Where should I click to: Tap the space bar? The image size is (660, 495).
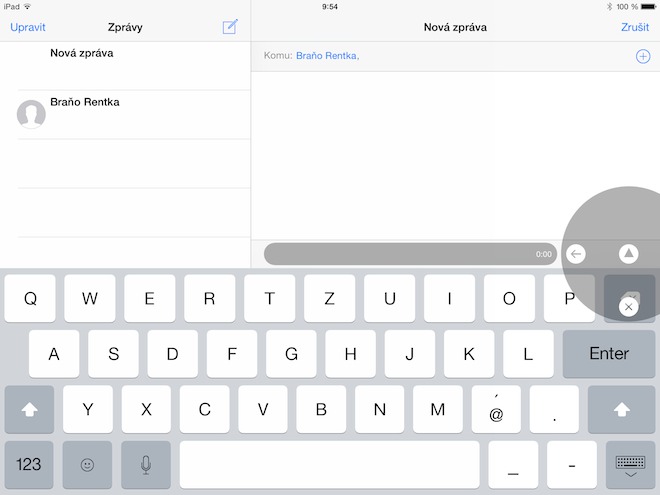[330, 465]
